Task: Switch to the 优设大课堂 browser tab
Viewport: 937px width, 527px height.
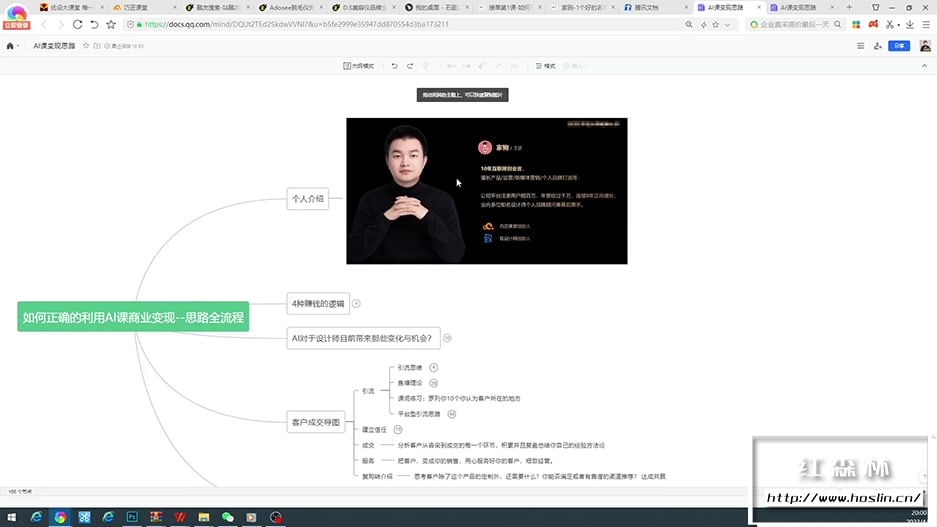Action: [71, 8]
